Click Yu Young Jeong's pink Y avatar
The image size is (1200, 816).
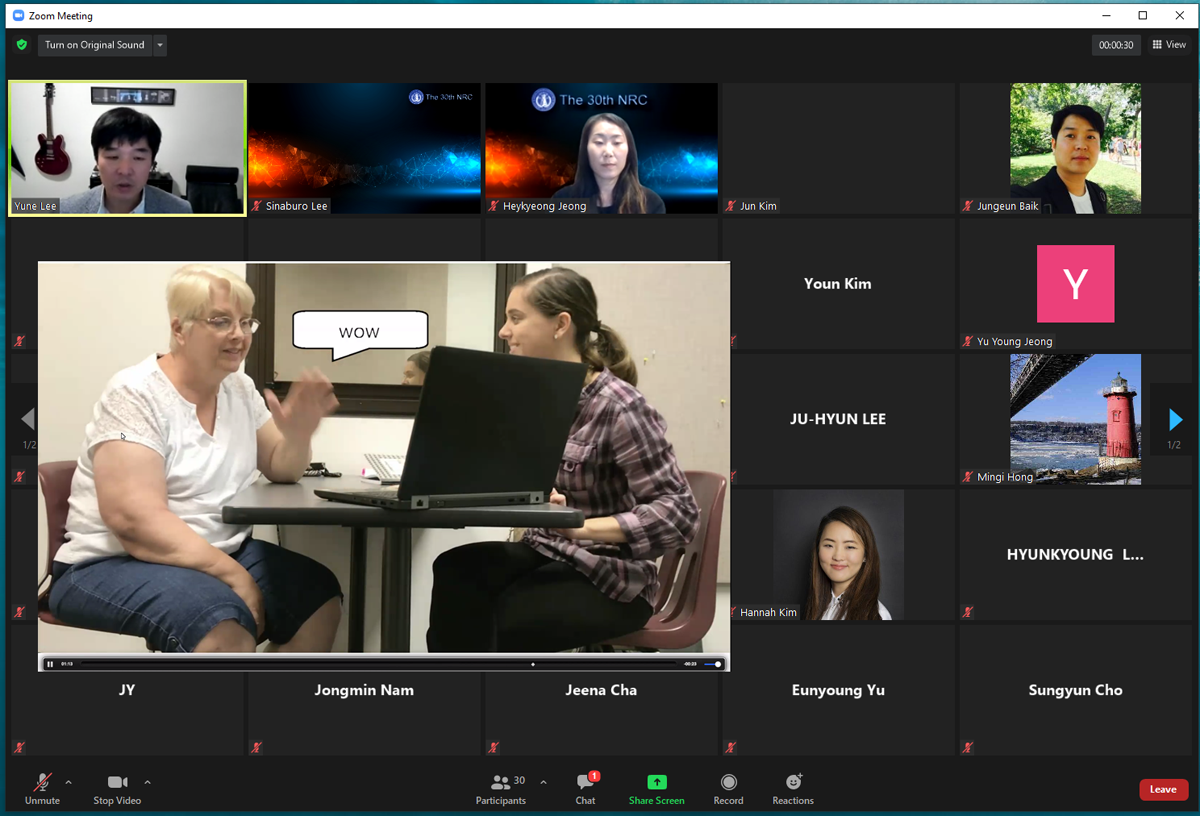[1075, 284]
